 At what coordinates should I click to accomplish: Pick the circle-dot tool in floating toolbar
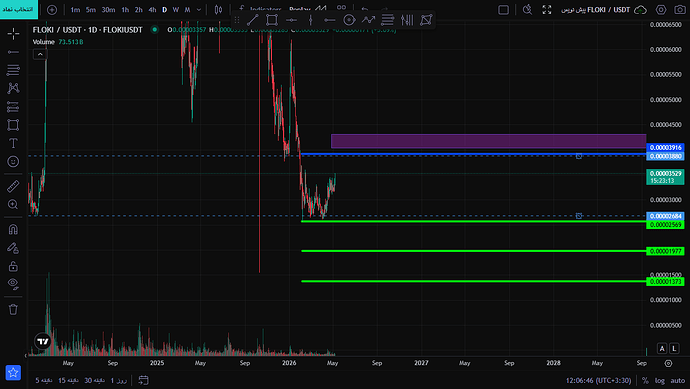pyautogui.click(x=349, y=20)
